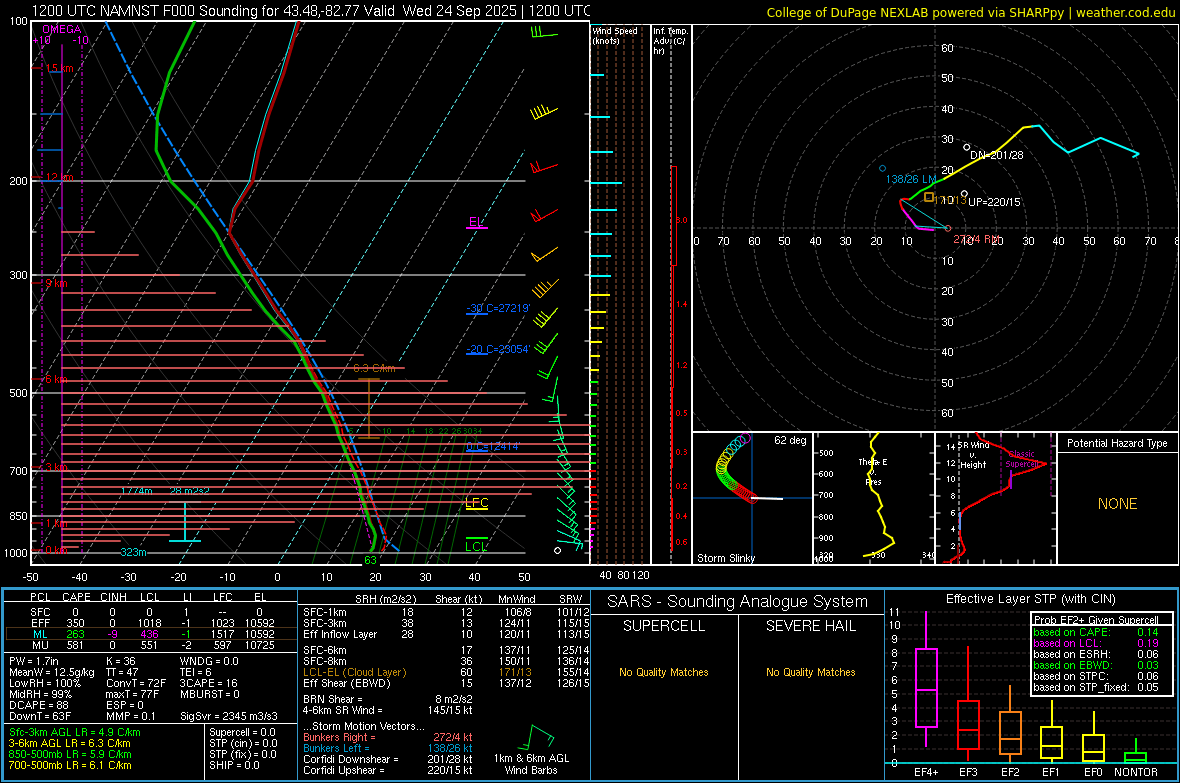
Task: Click the 12 km height marker
Action: (59, 177)
